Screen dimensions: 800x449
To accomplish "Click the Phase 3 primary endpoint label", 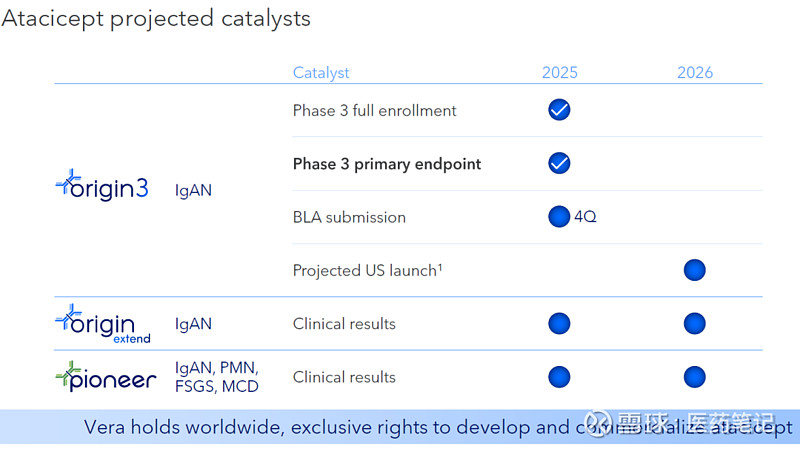I will tap(386, 163).
